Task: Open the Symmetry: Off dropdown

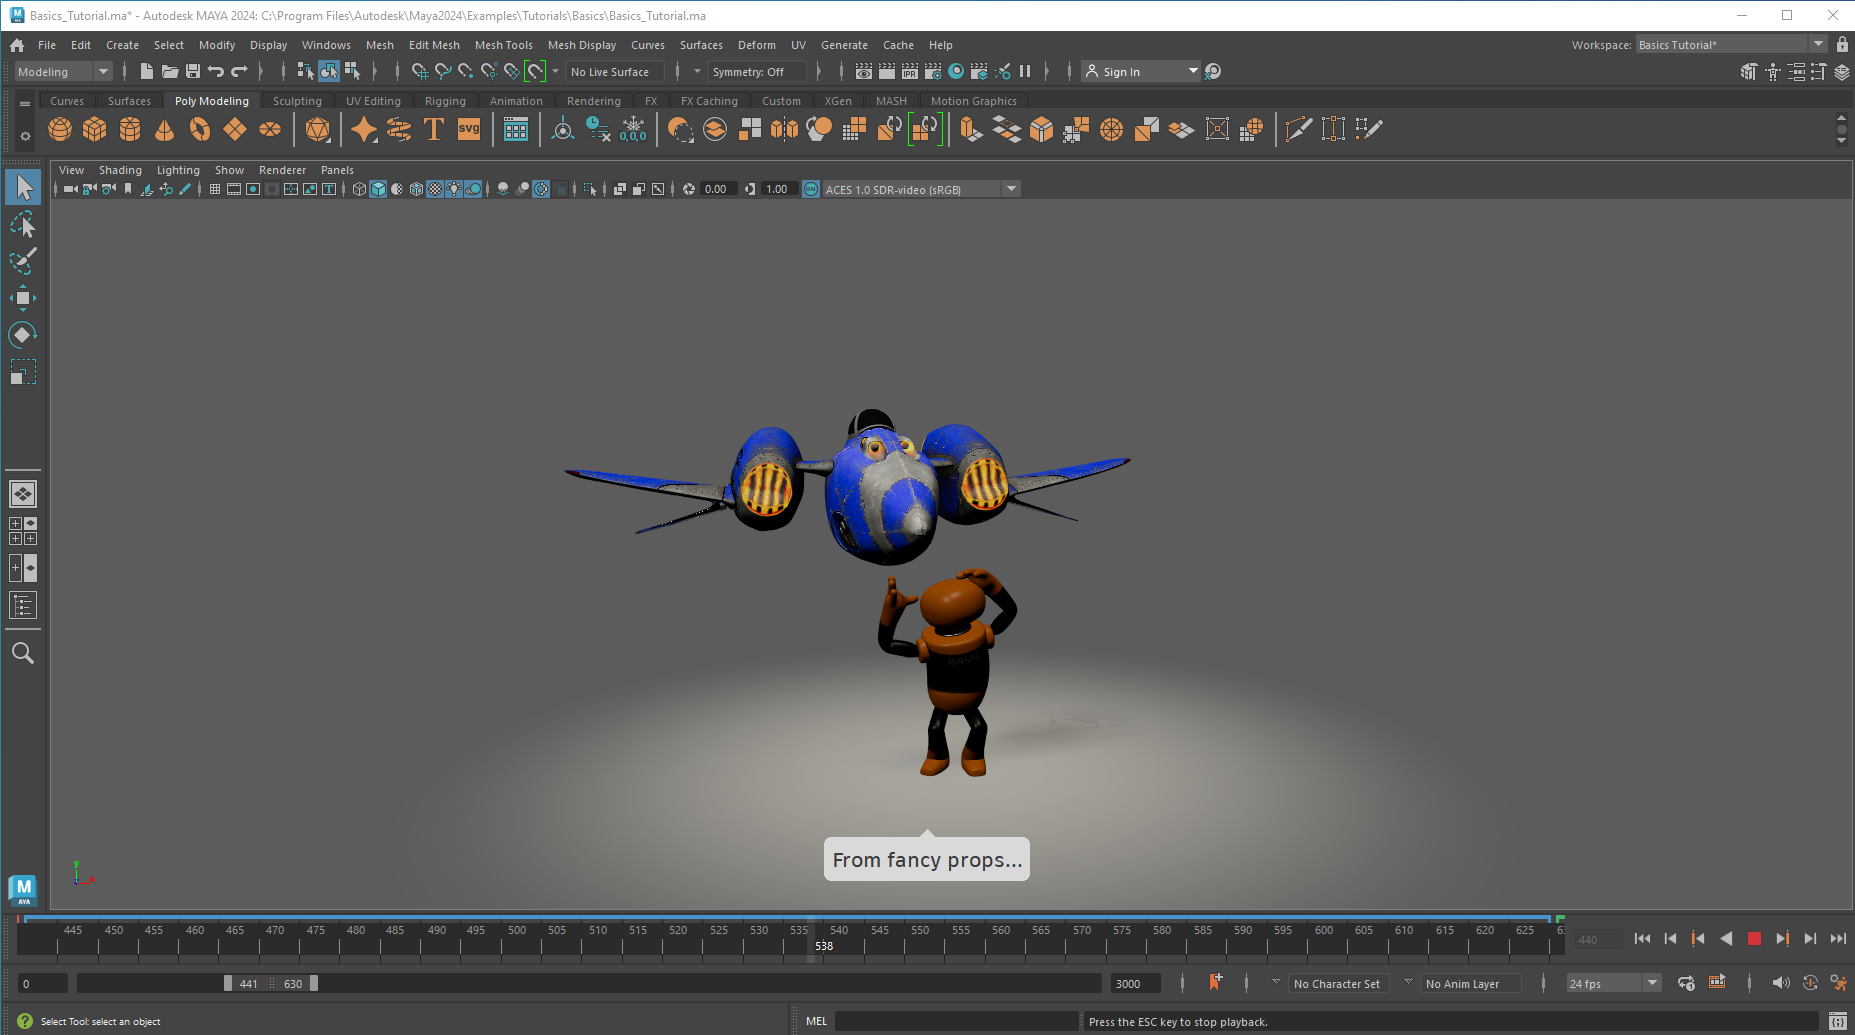Action: (757, 72)
